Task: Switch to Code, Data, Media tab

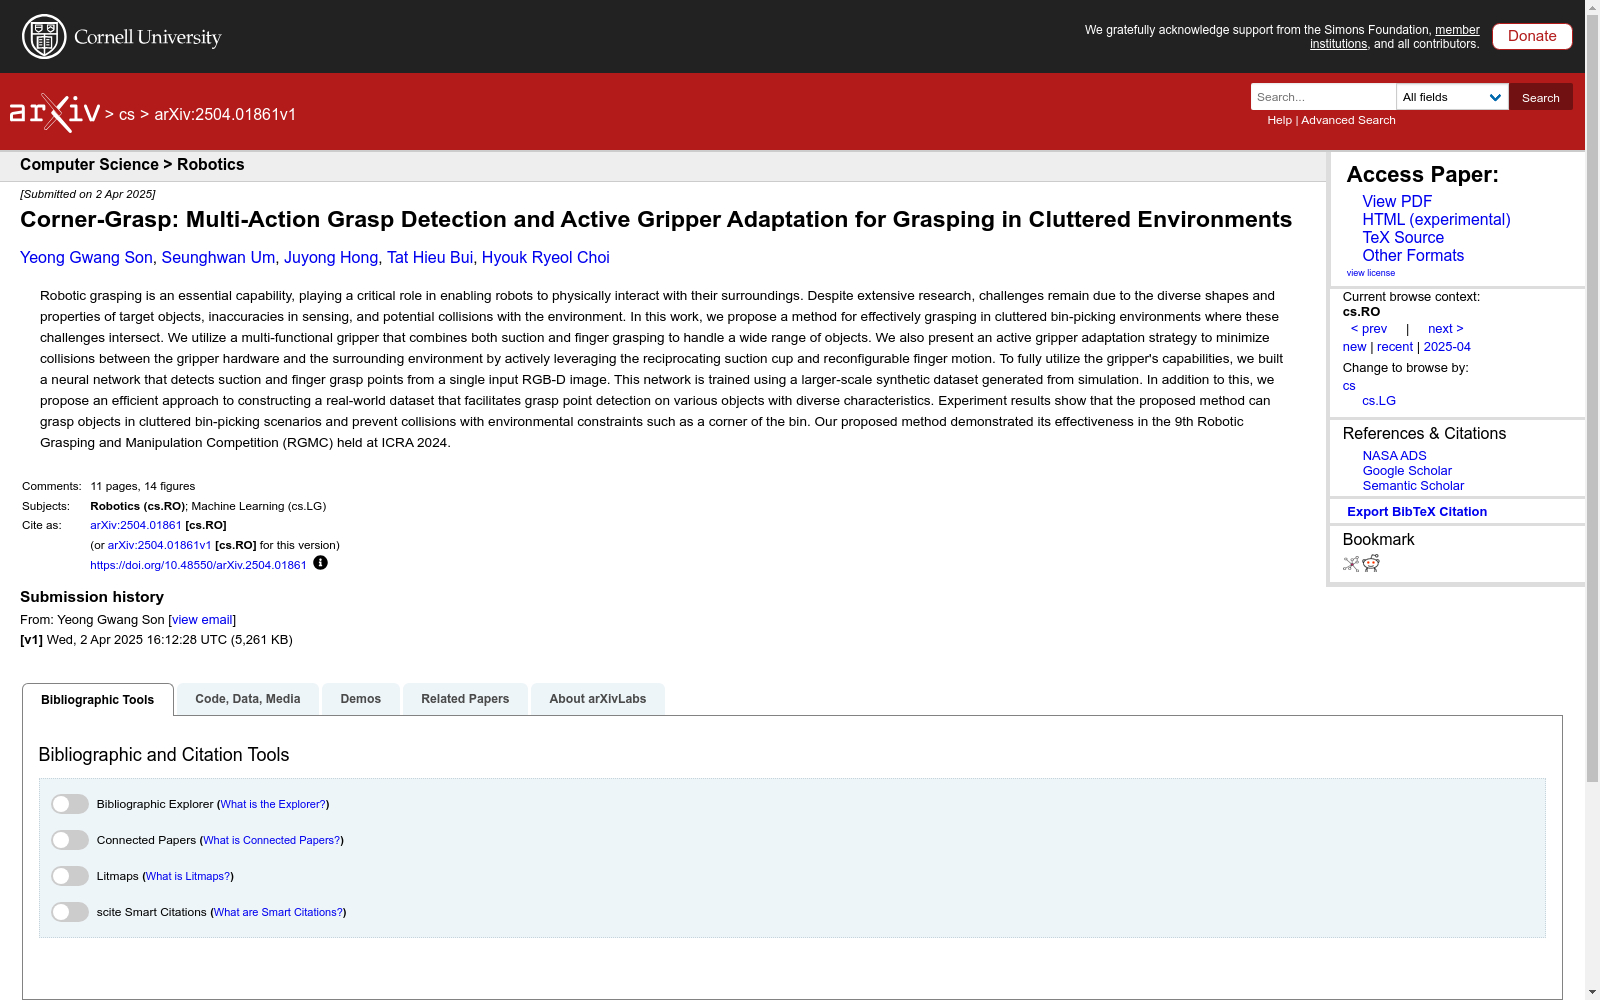Action: pyautogui.click(x=248, y=699)
